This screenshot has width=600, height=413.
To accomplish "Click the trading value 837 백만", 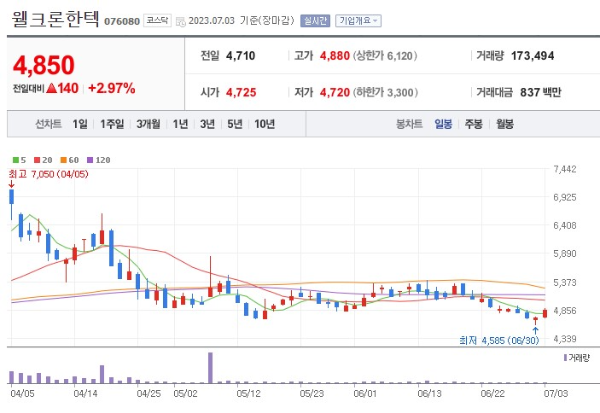I will (540, 93).
